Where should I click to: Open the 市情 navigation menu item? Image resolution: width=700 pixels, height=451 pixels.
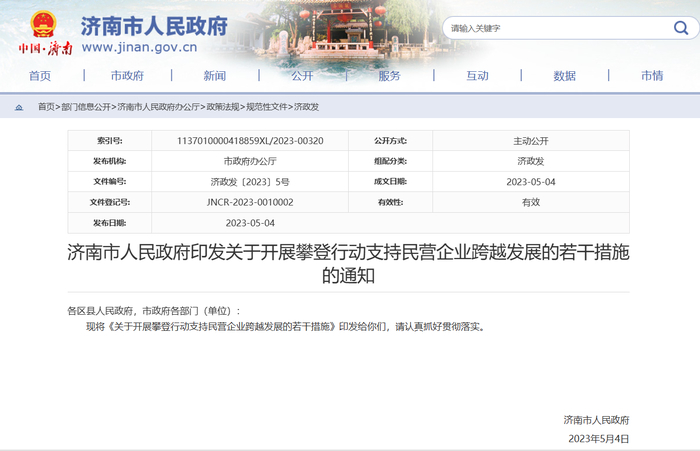click(x=652, y=76)
